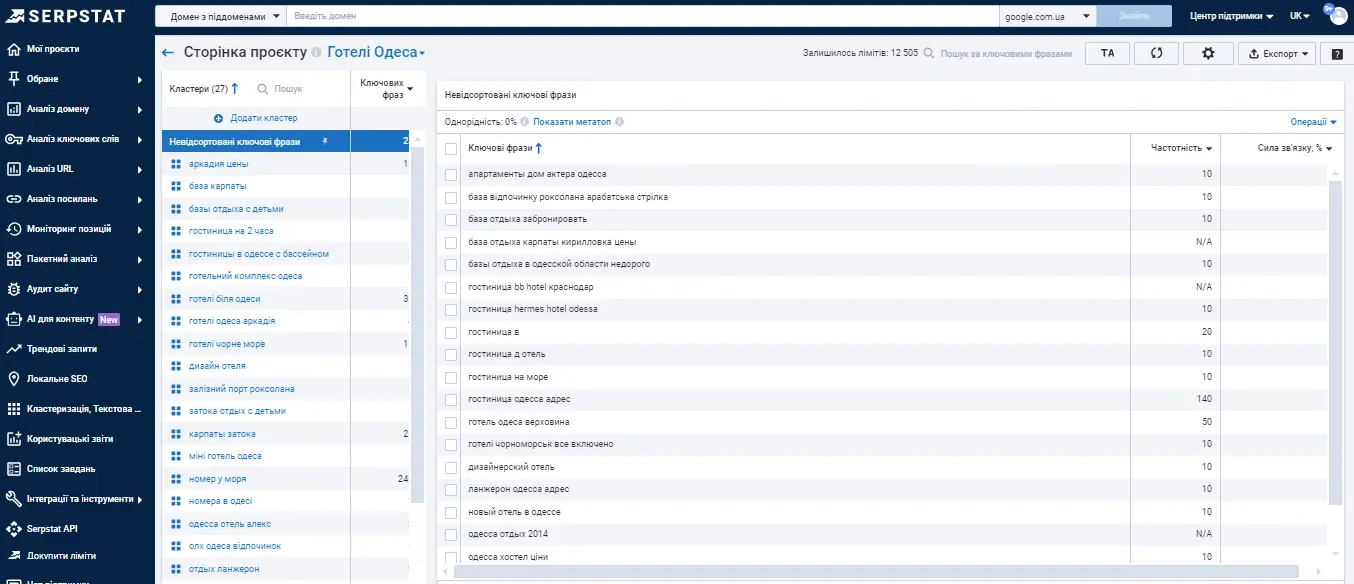Viewport: 1354px width, 584px height.
Task: Click refresh icon button in toolbar
Action: pos(1157,53)
